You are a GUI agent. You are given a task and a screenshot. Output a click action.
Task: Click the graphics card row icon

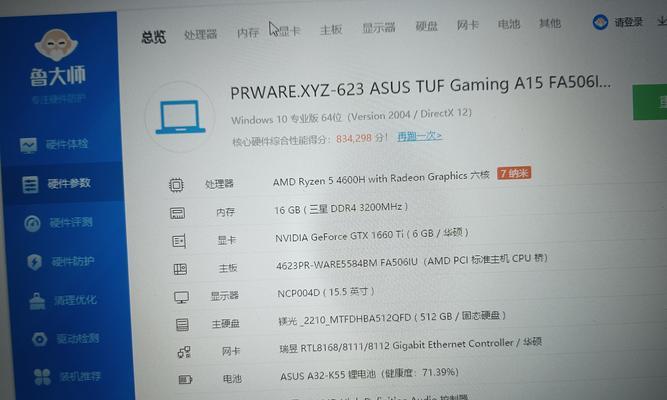[179, 241]
